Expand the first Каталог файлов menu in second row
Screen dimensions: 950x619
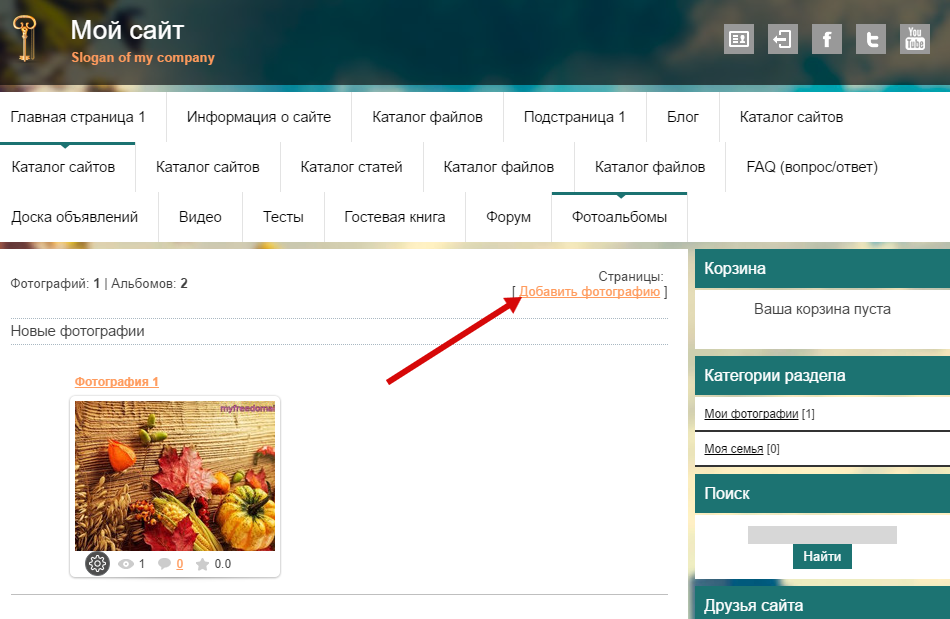coord(497,167)
